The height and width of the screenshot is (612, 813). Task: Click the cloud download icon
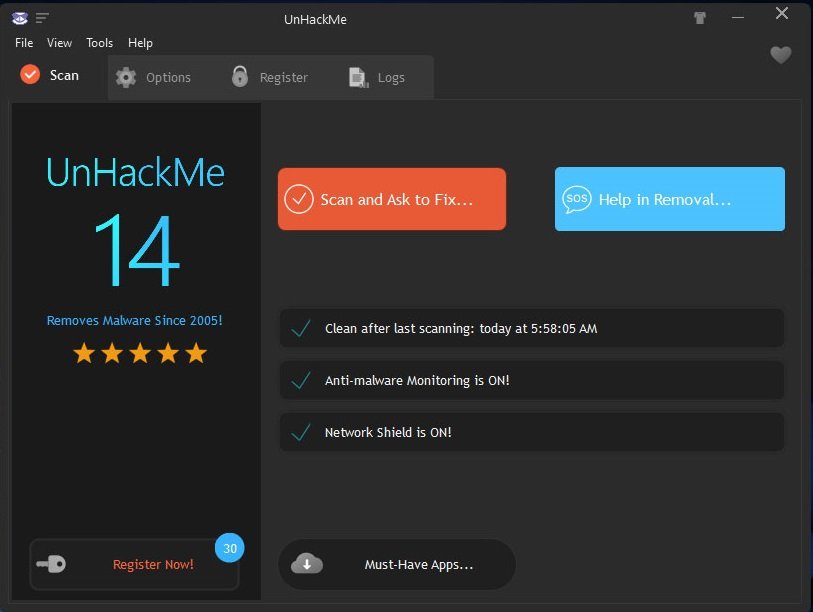(x=306, y=564)
